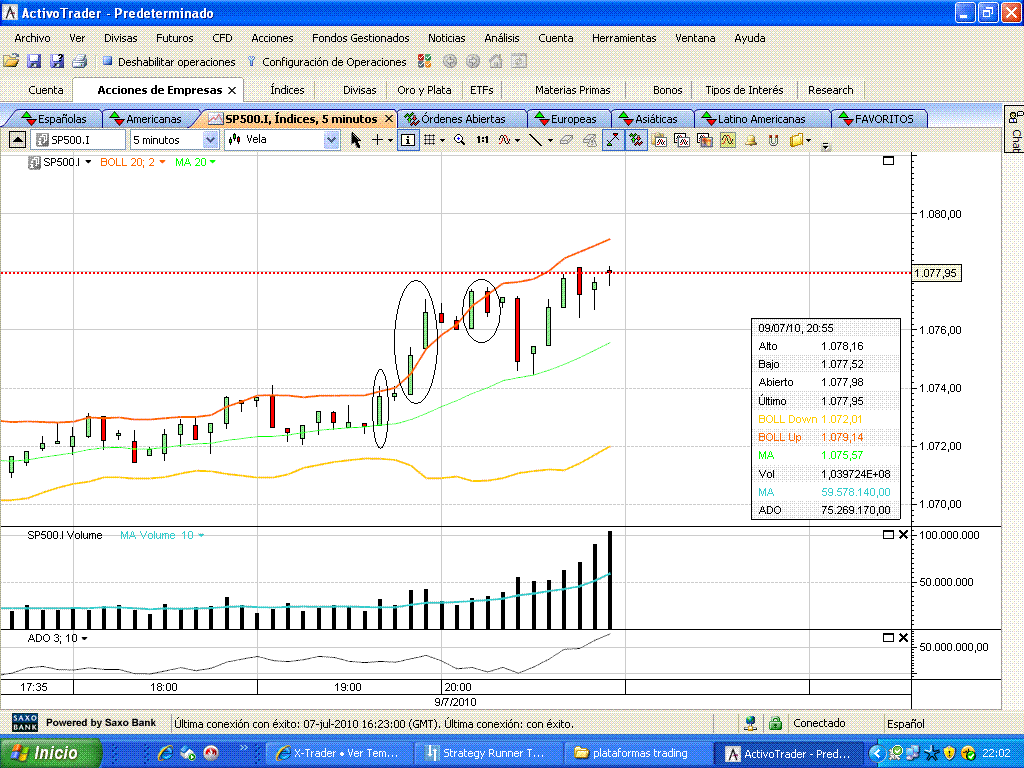Open the Herramientas menu
Viewport: 1024px width, 768px height.
(623, 38)
